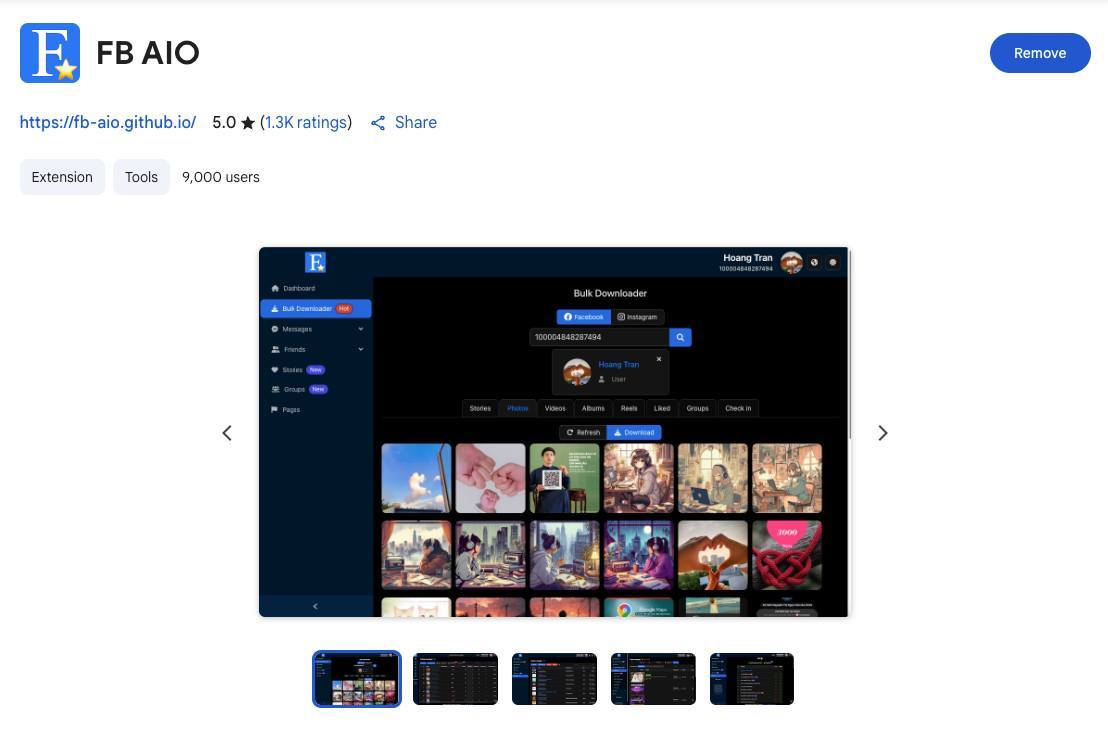Click the large Bulk Downloader preview image
1108x734 pixels.
point(554,432)
